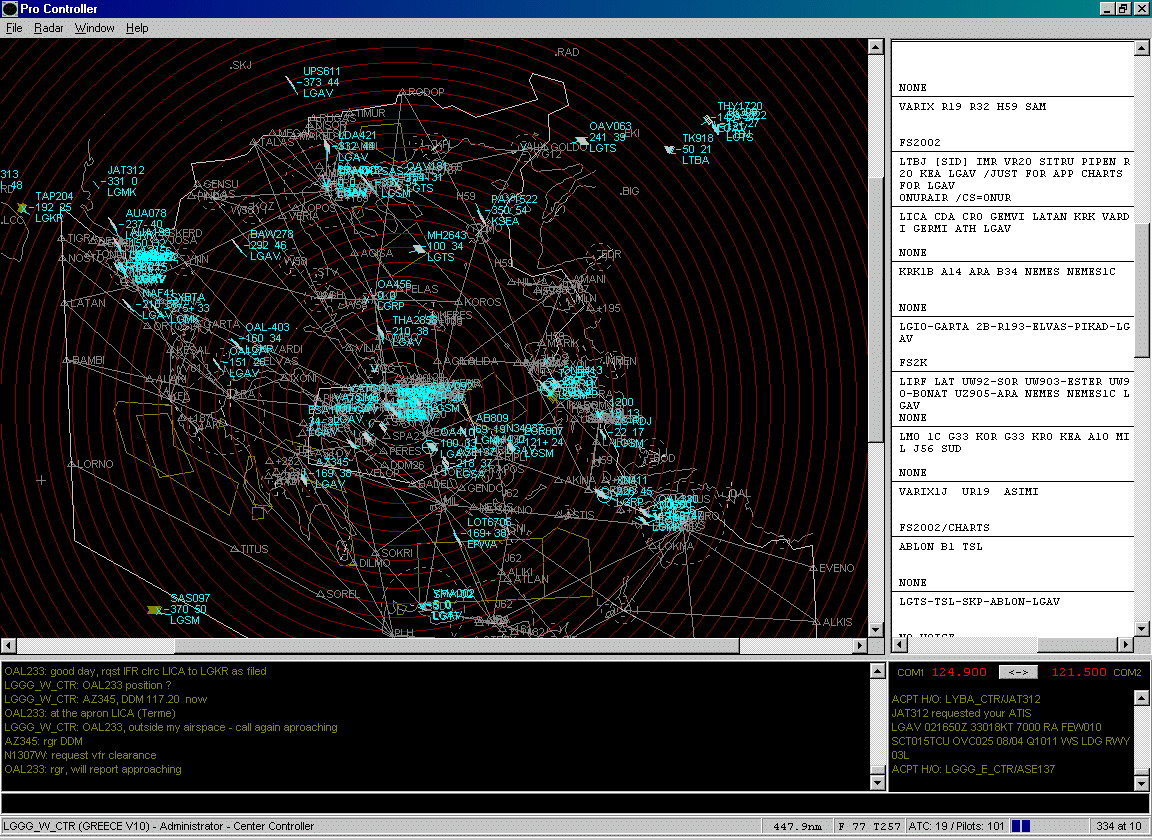Click chat line 'N1307W: request vfr clearance'

pyautogui.click(x=80, y=755)
